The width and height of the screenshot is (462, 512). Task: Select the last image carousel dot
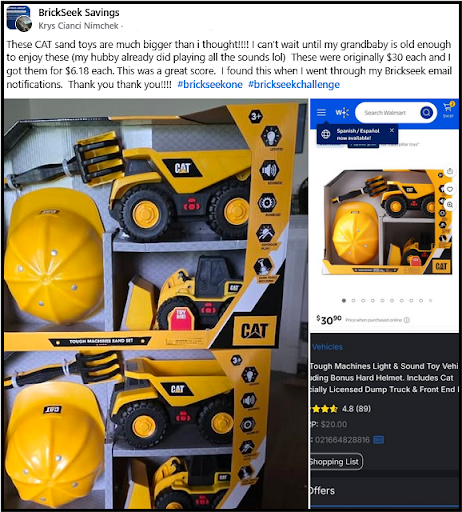coord(431,301)
